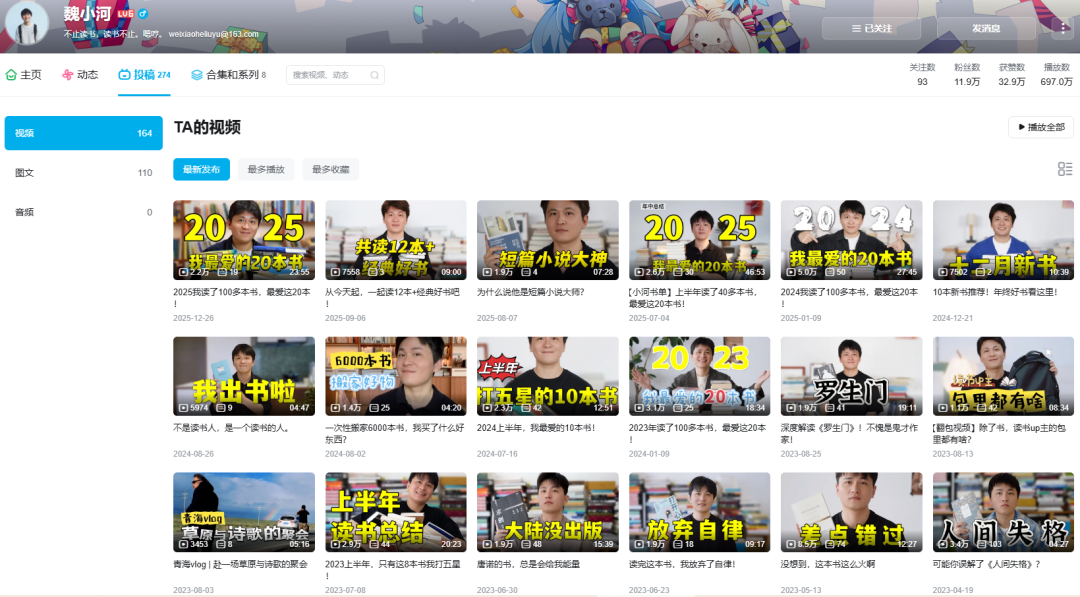This screenshot has height=597, width=1080.
Task: Sort videos by 最多收藏
Action: click(330, 169)
